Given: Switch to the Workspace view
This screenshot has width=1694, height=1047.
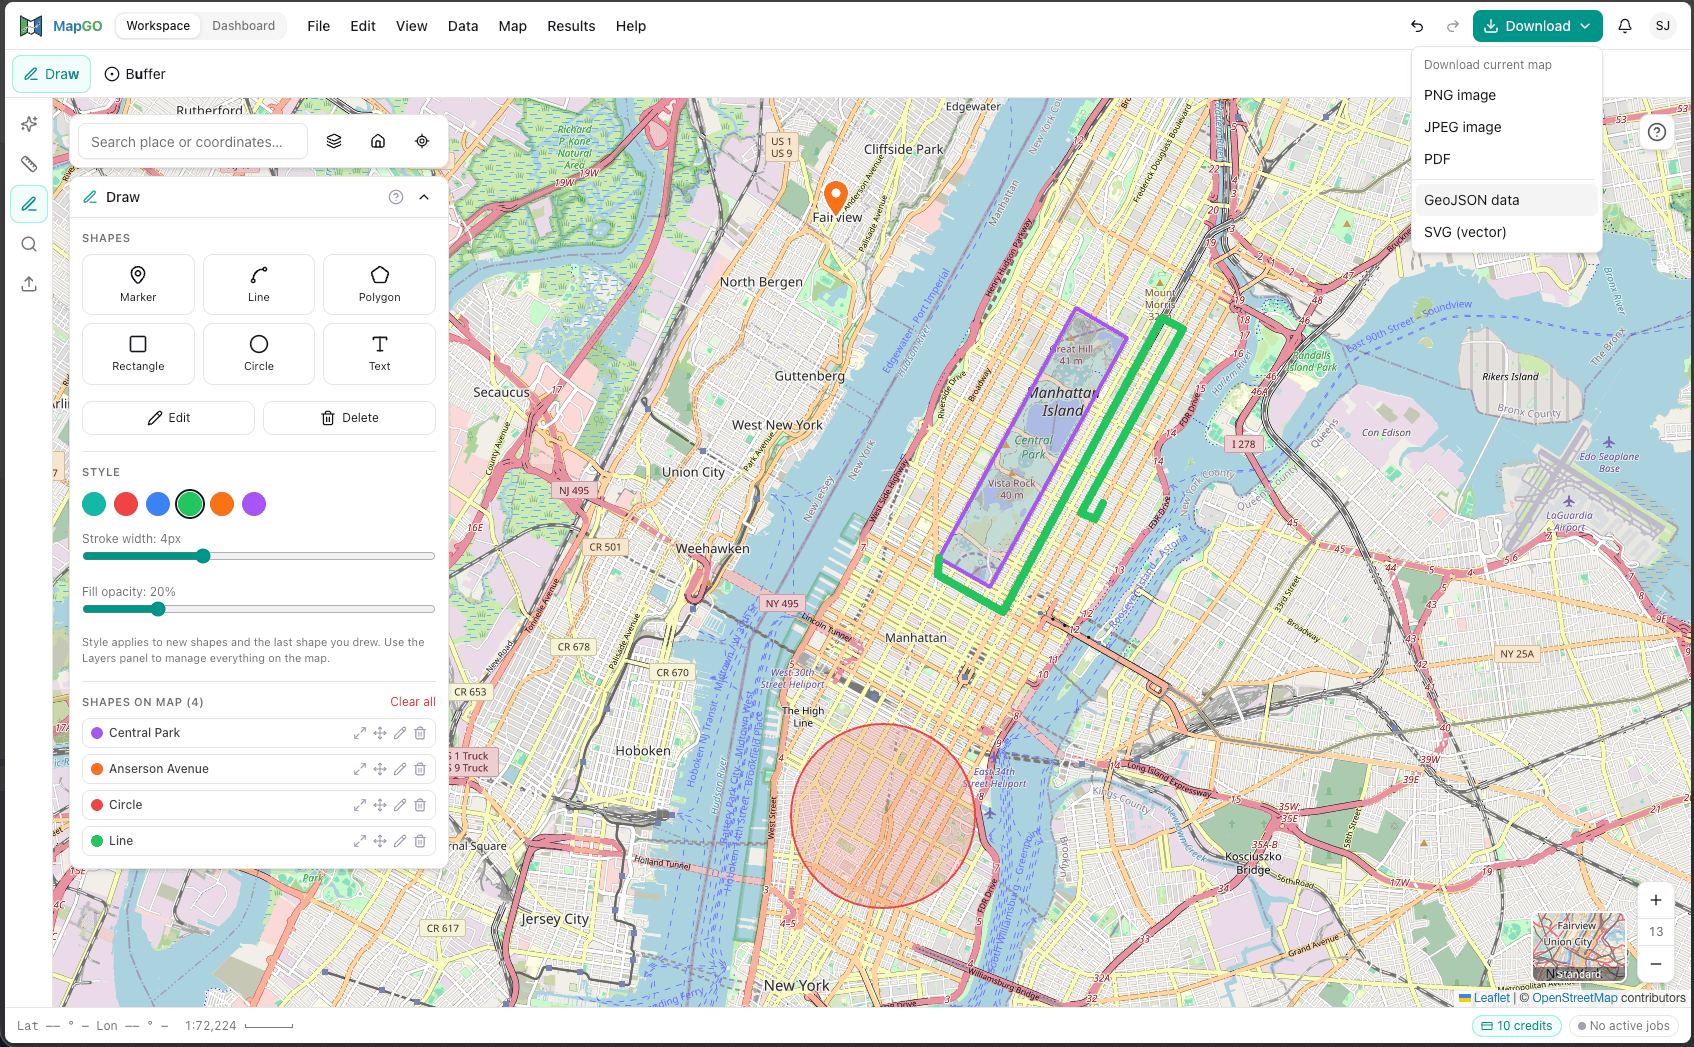Looking at the screenshot, I should coord(158,26).
